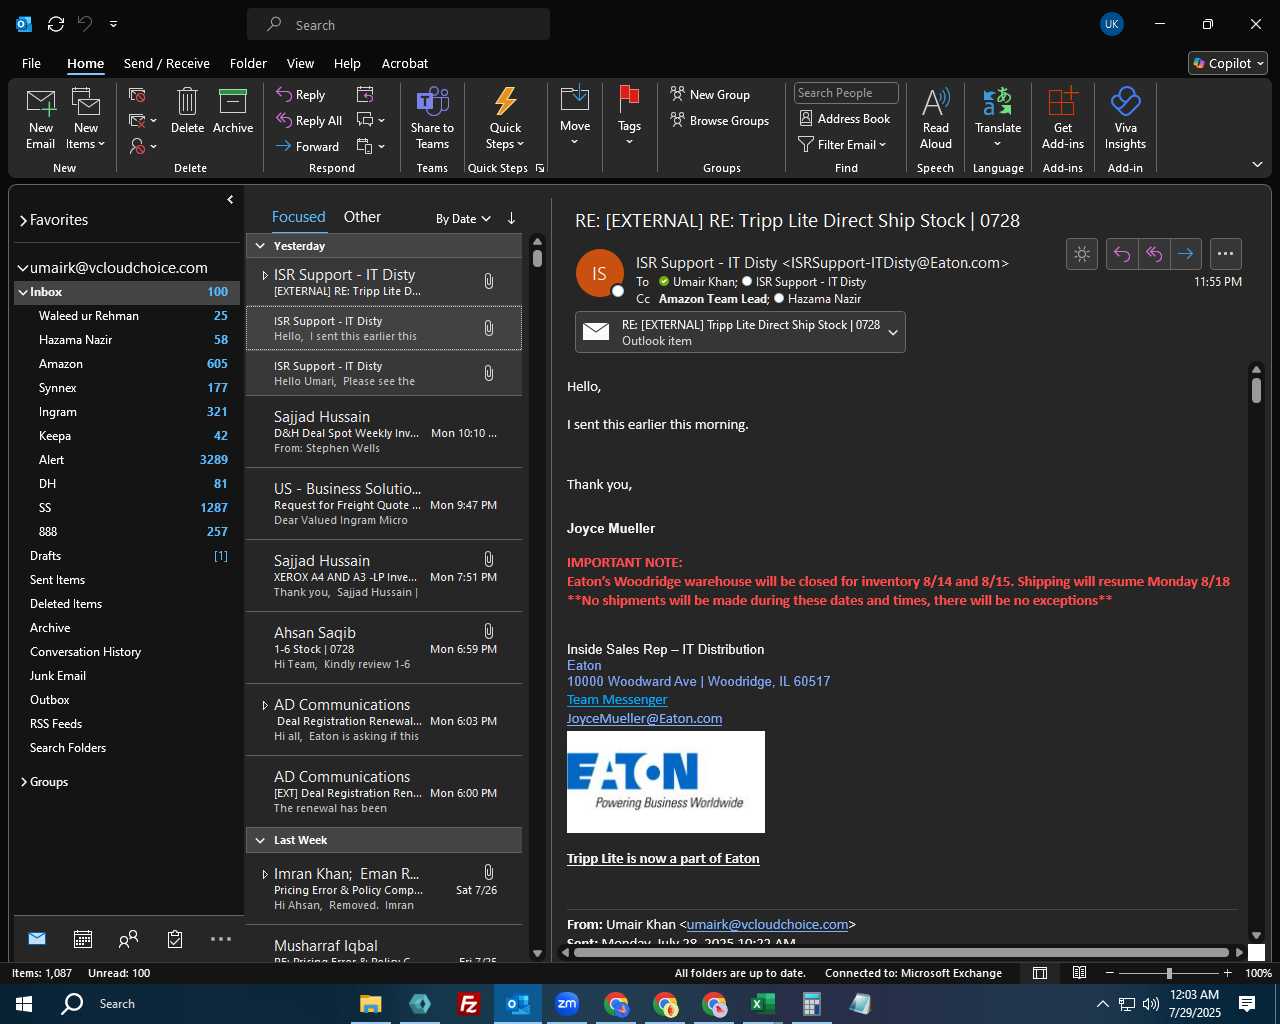Switch to normal view in status bar

1040,973
